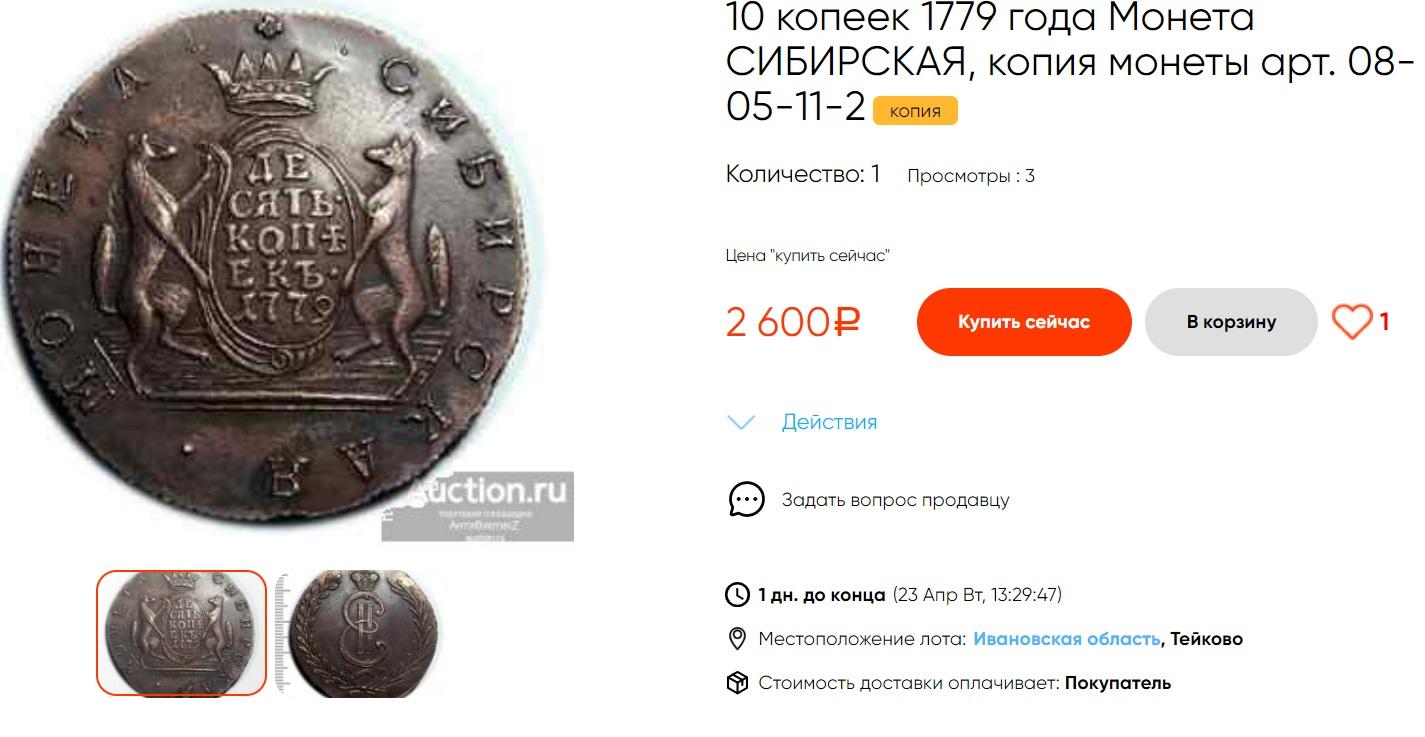Click the Просмотры : 3 views counter
1425x737 pixels.
(970, 176)
